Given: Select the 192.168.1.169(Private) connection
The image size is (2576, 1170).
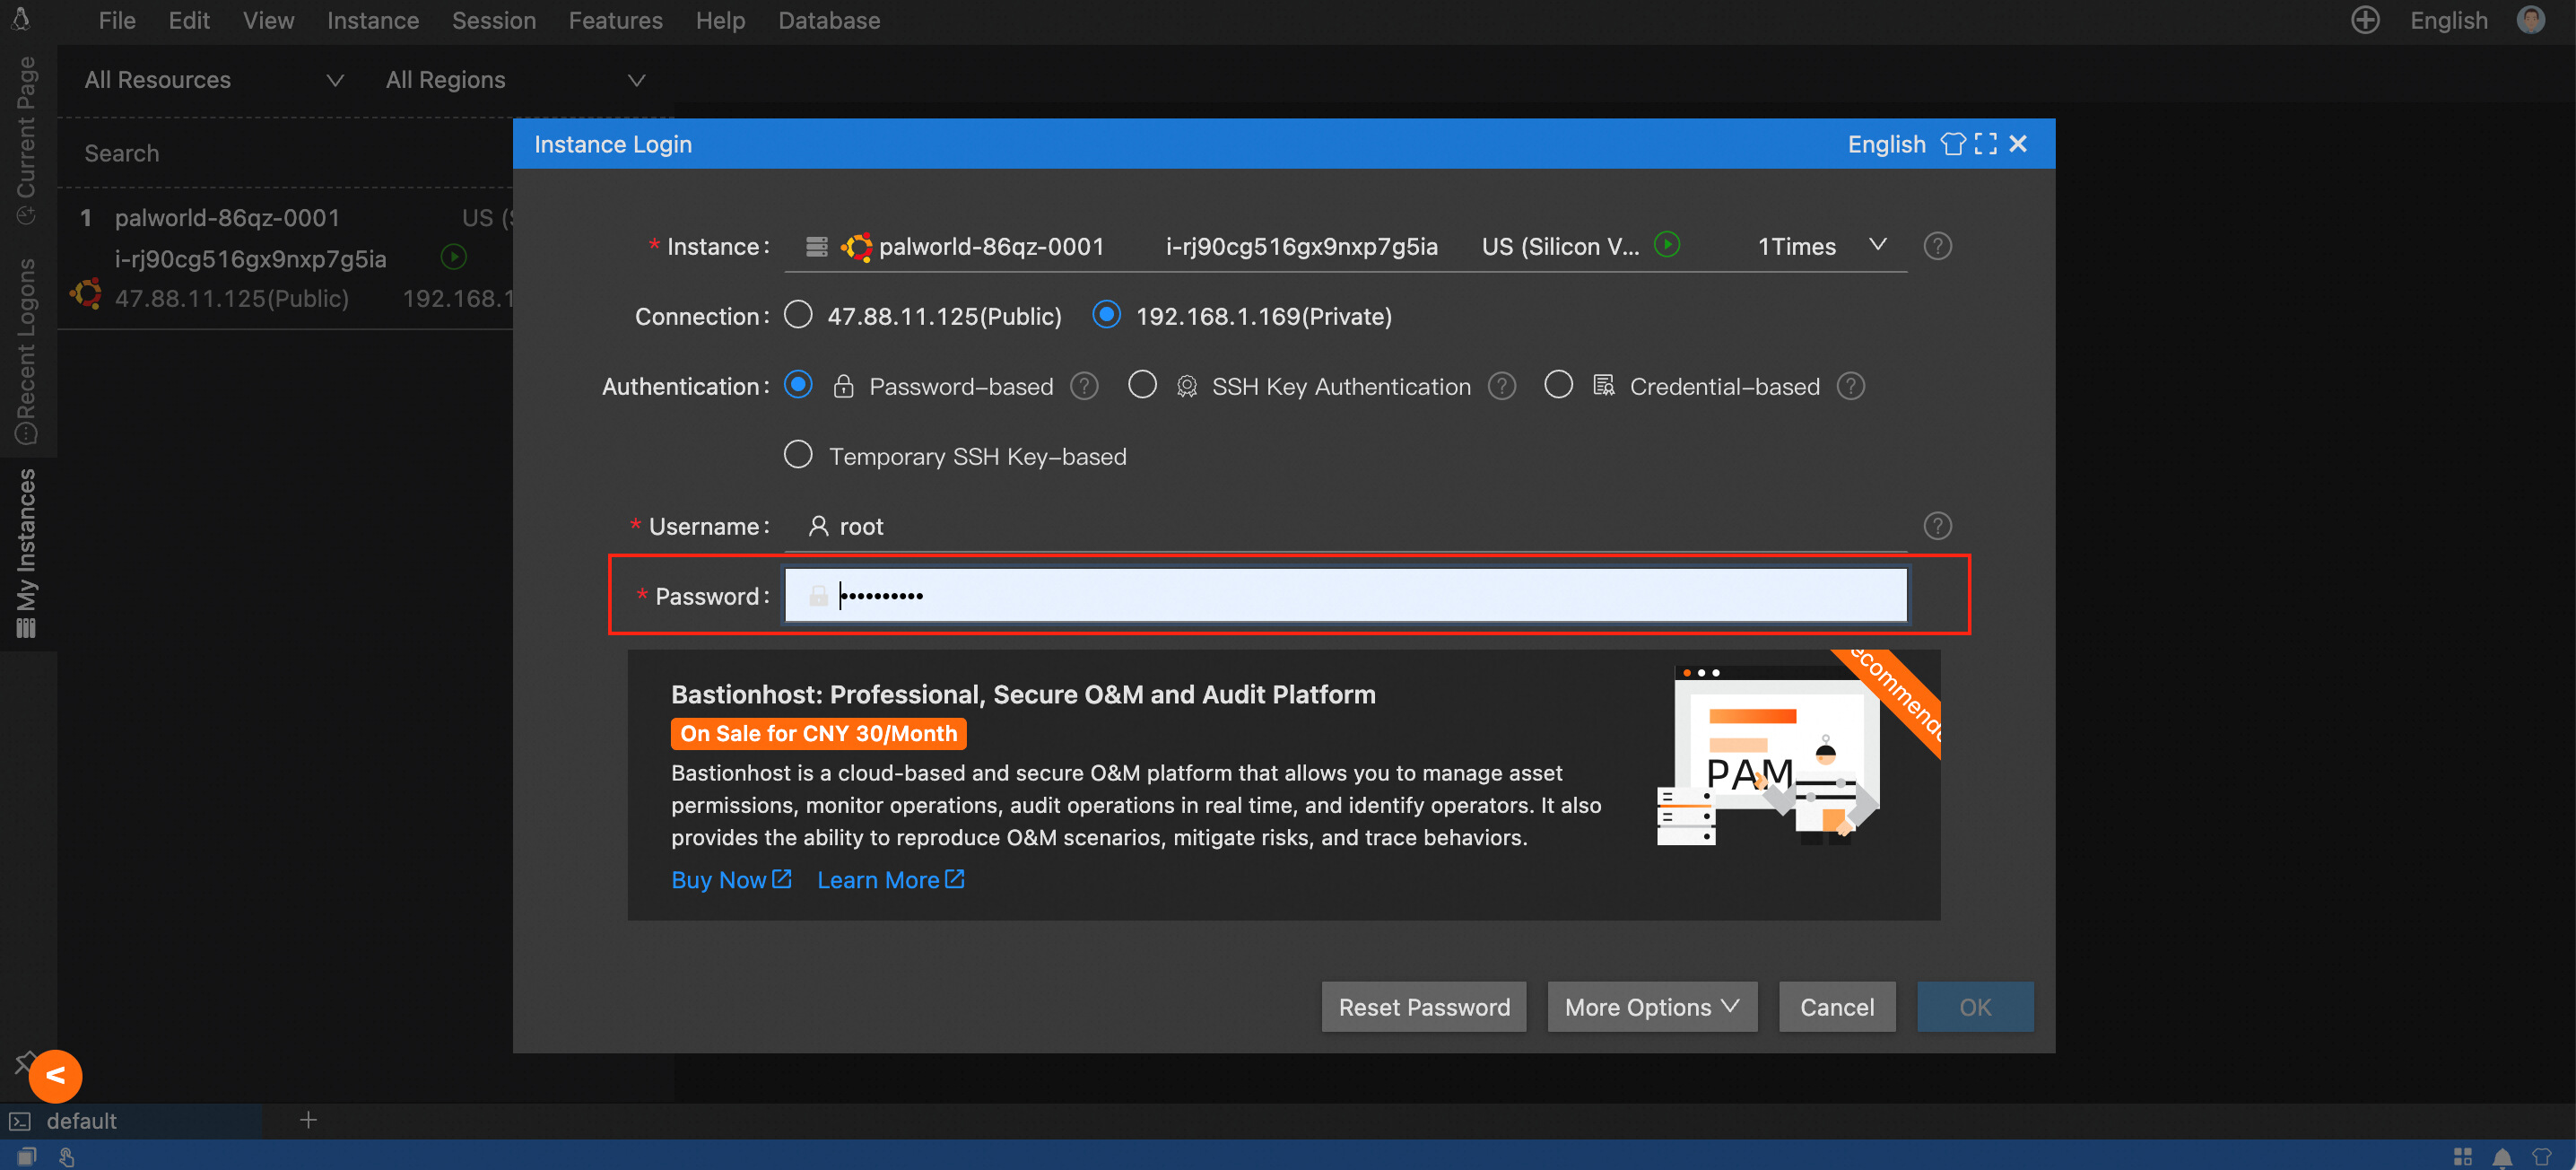Looking at the screenshot, I should 1106,315.
